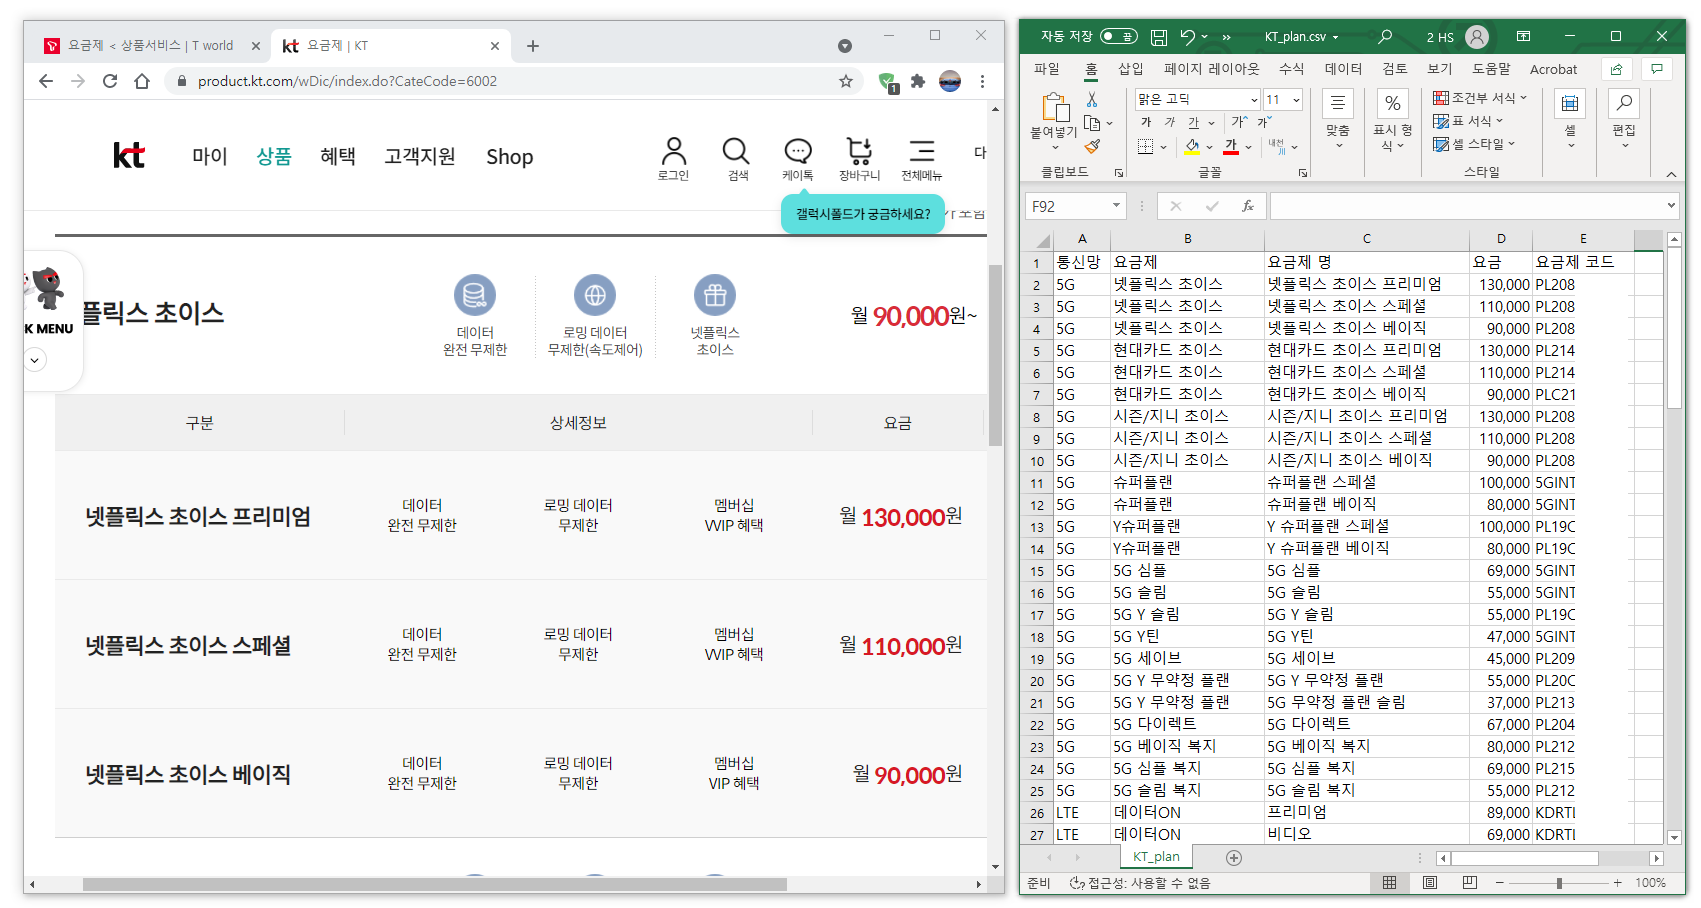Increase the font size with 가˄

coord(1239,122)
